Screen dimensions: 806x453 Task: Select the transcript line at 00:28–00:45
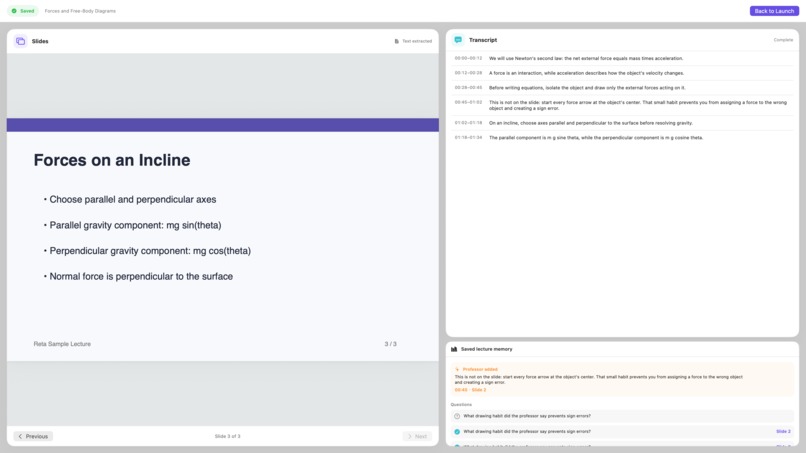(622, 87)
